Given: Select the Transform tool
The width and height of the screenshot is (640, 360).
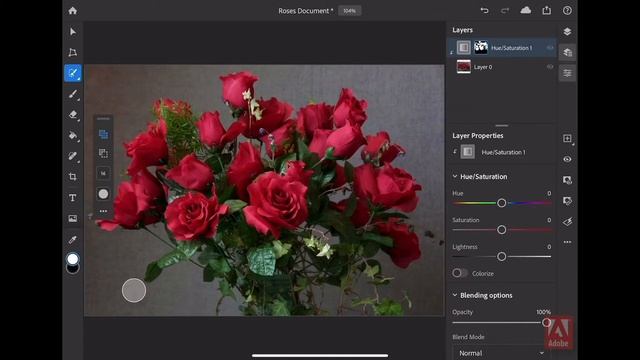Looking at the screenshot, I should click(x=73, y=52).
